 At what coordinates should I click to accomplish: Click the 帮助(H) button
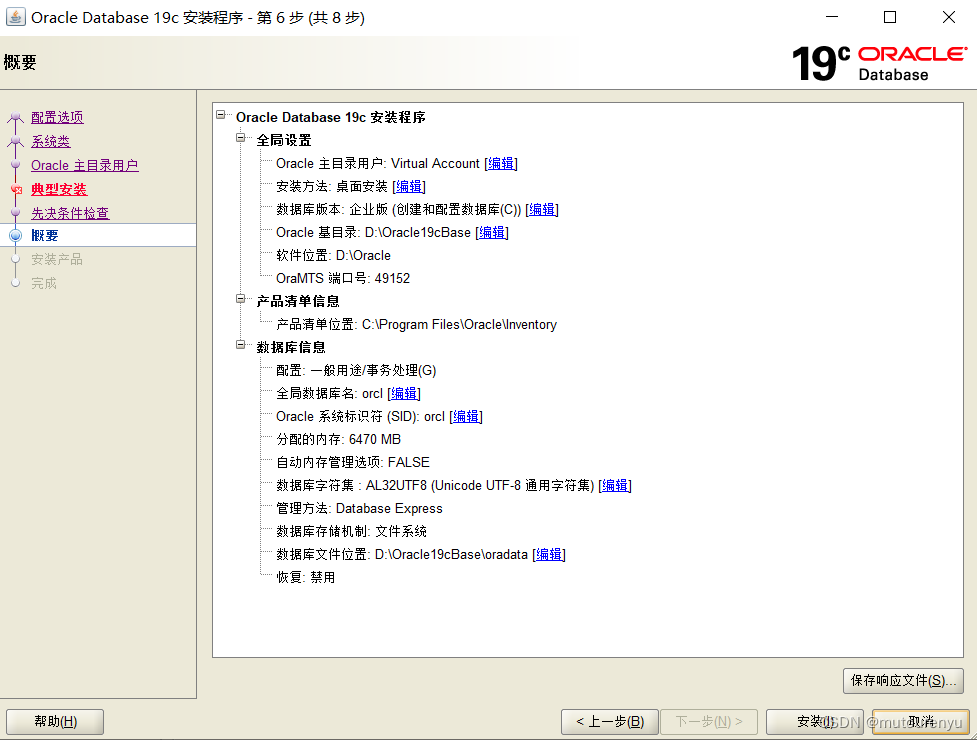(x=55, y=721)
